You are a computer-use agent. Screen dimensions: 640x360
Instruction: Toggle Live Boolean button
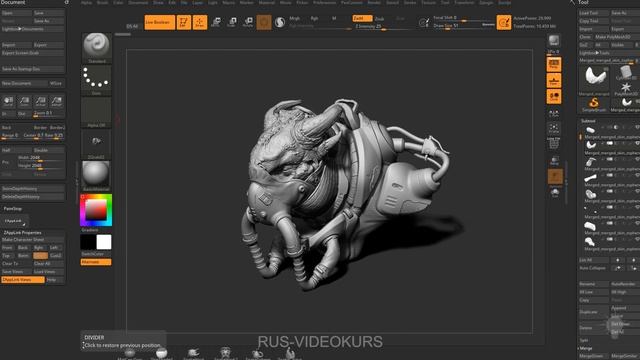(160, 22)
